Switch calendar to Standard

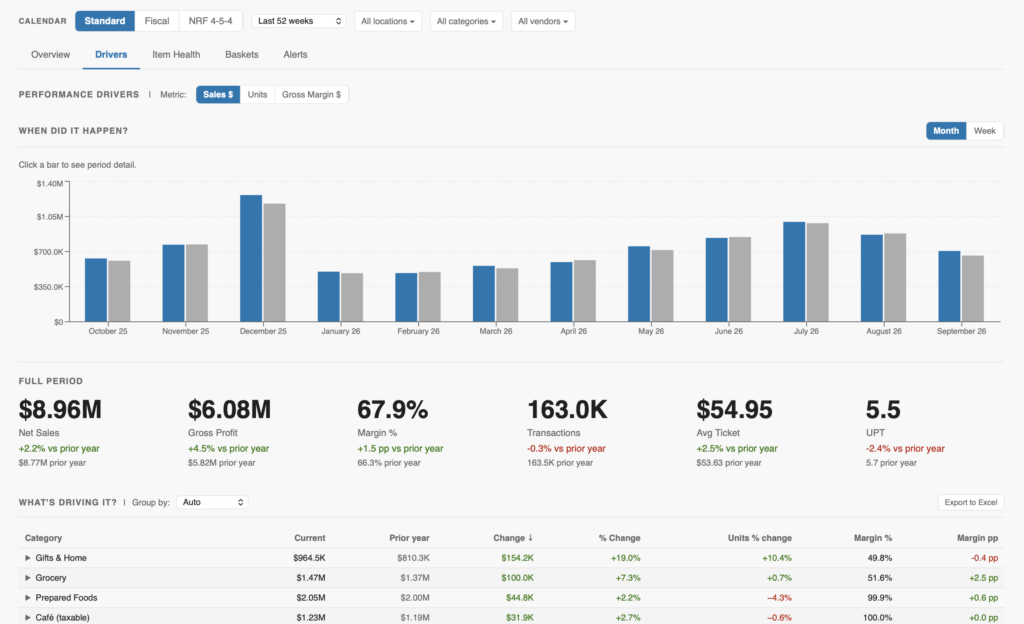(x=104, y=21)
